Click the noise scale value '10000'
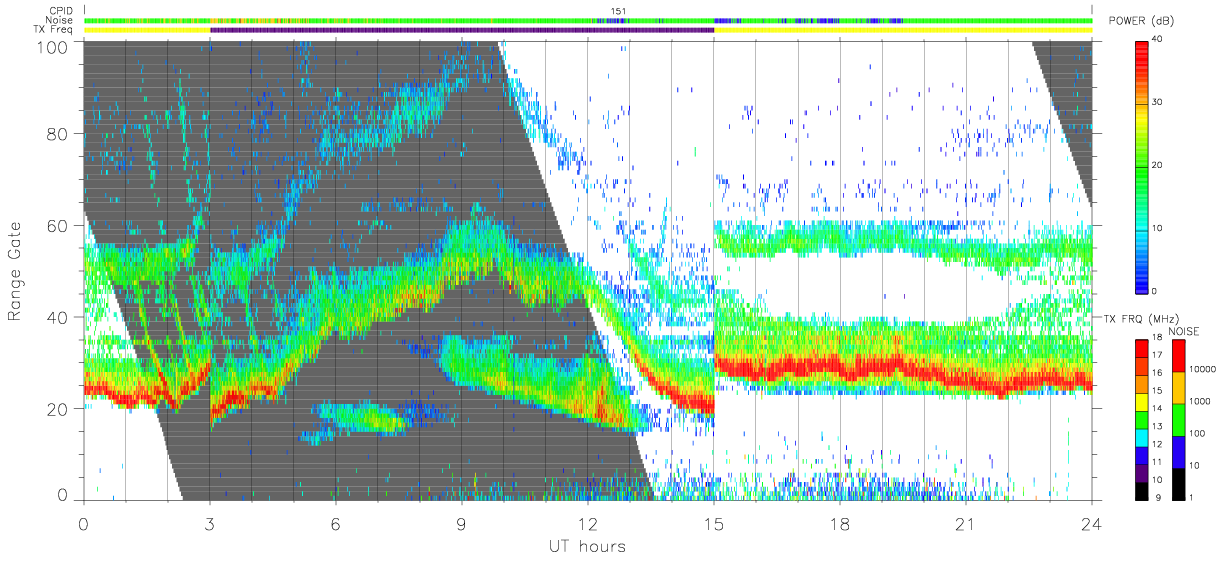 pyautogui.click(x=1204, y=369)
